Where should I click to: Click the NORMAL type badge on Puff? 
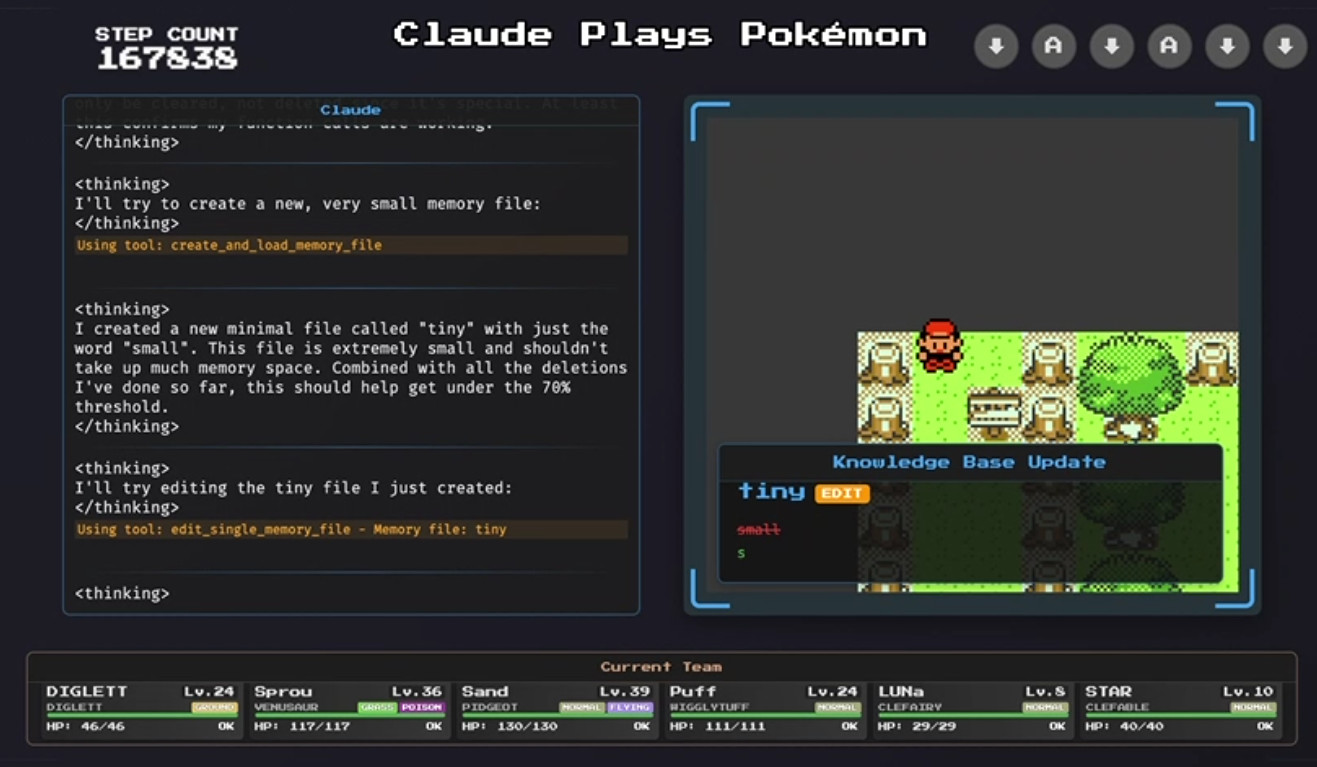[x=838, y=707]
